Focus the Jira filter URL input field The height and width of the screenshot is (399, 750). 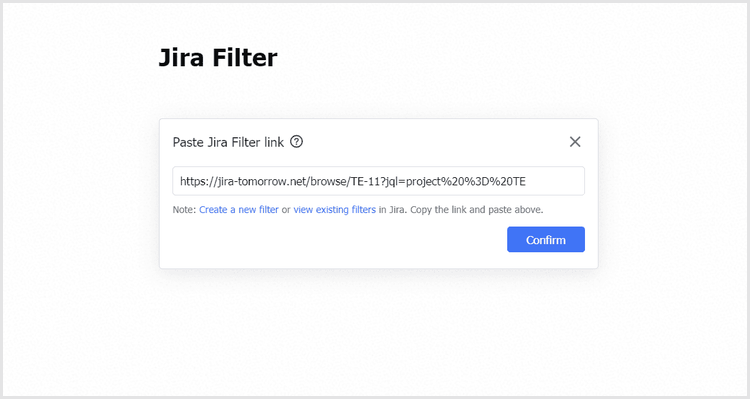(378, 181)
